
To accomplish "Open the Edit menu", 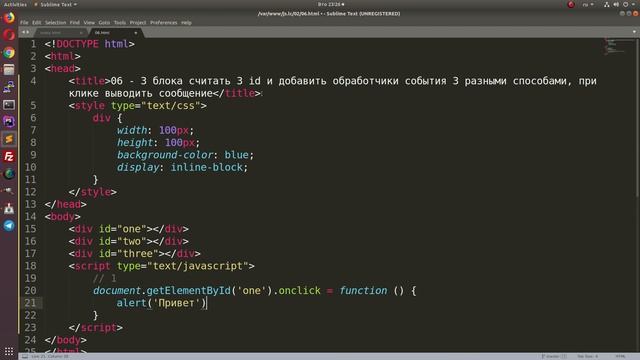I will 37,22.
